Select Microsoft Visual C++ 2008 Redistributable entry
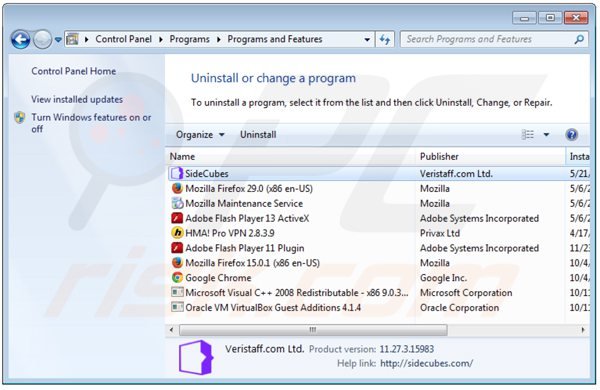This screenshot has height=390, width=600. [x=297, y=293]
